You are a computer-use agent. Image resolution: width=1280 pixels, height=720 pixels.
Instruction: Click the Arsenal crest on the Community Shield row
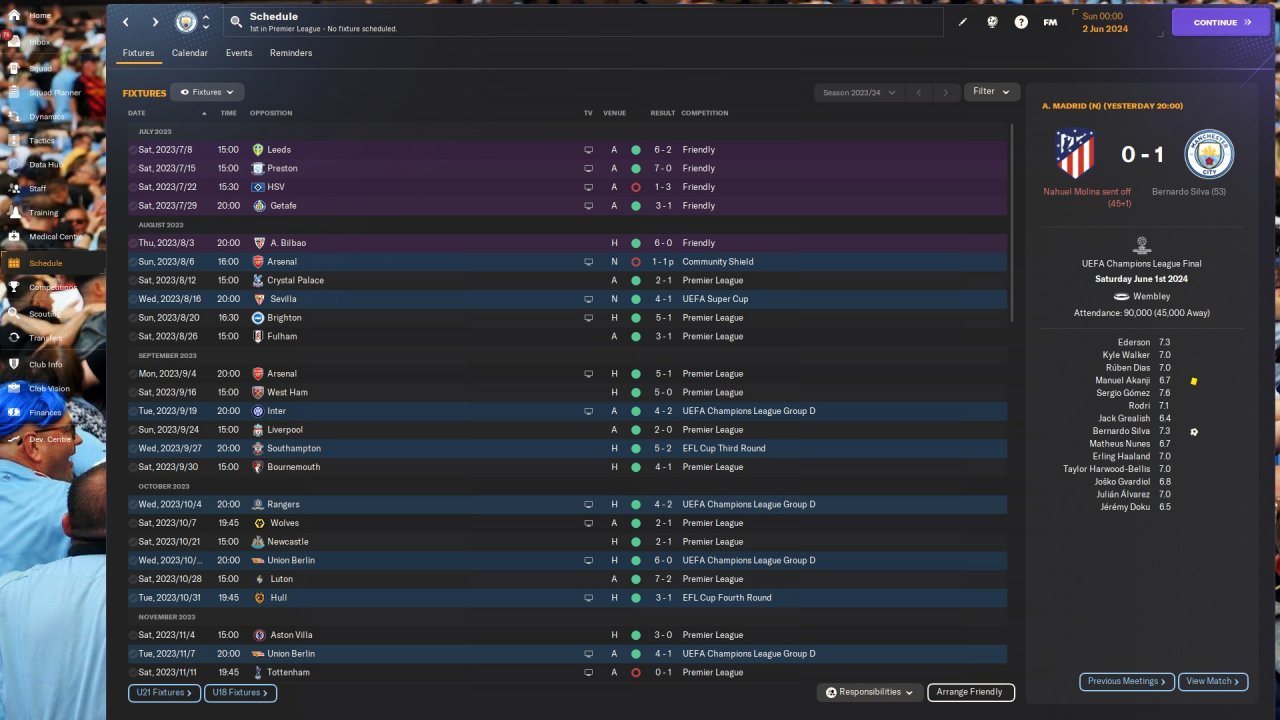point(258,262)
